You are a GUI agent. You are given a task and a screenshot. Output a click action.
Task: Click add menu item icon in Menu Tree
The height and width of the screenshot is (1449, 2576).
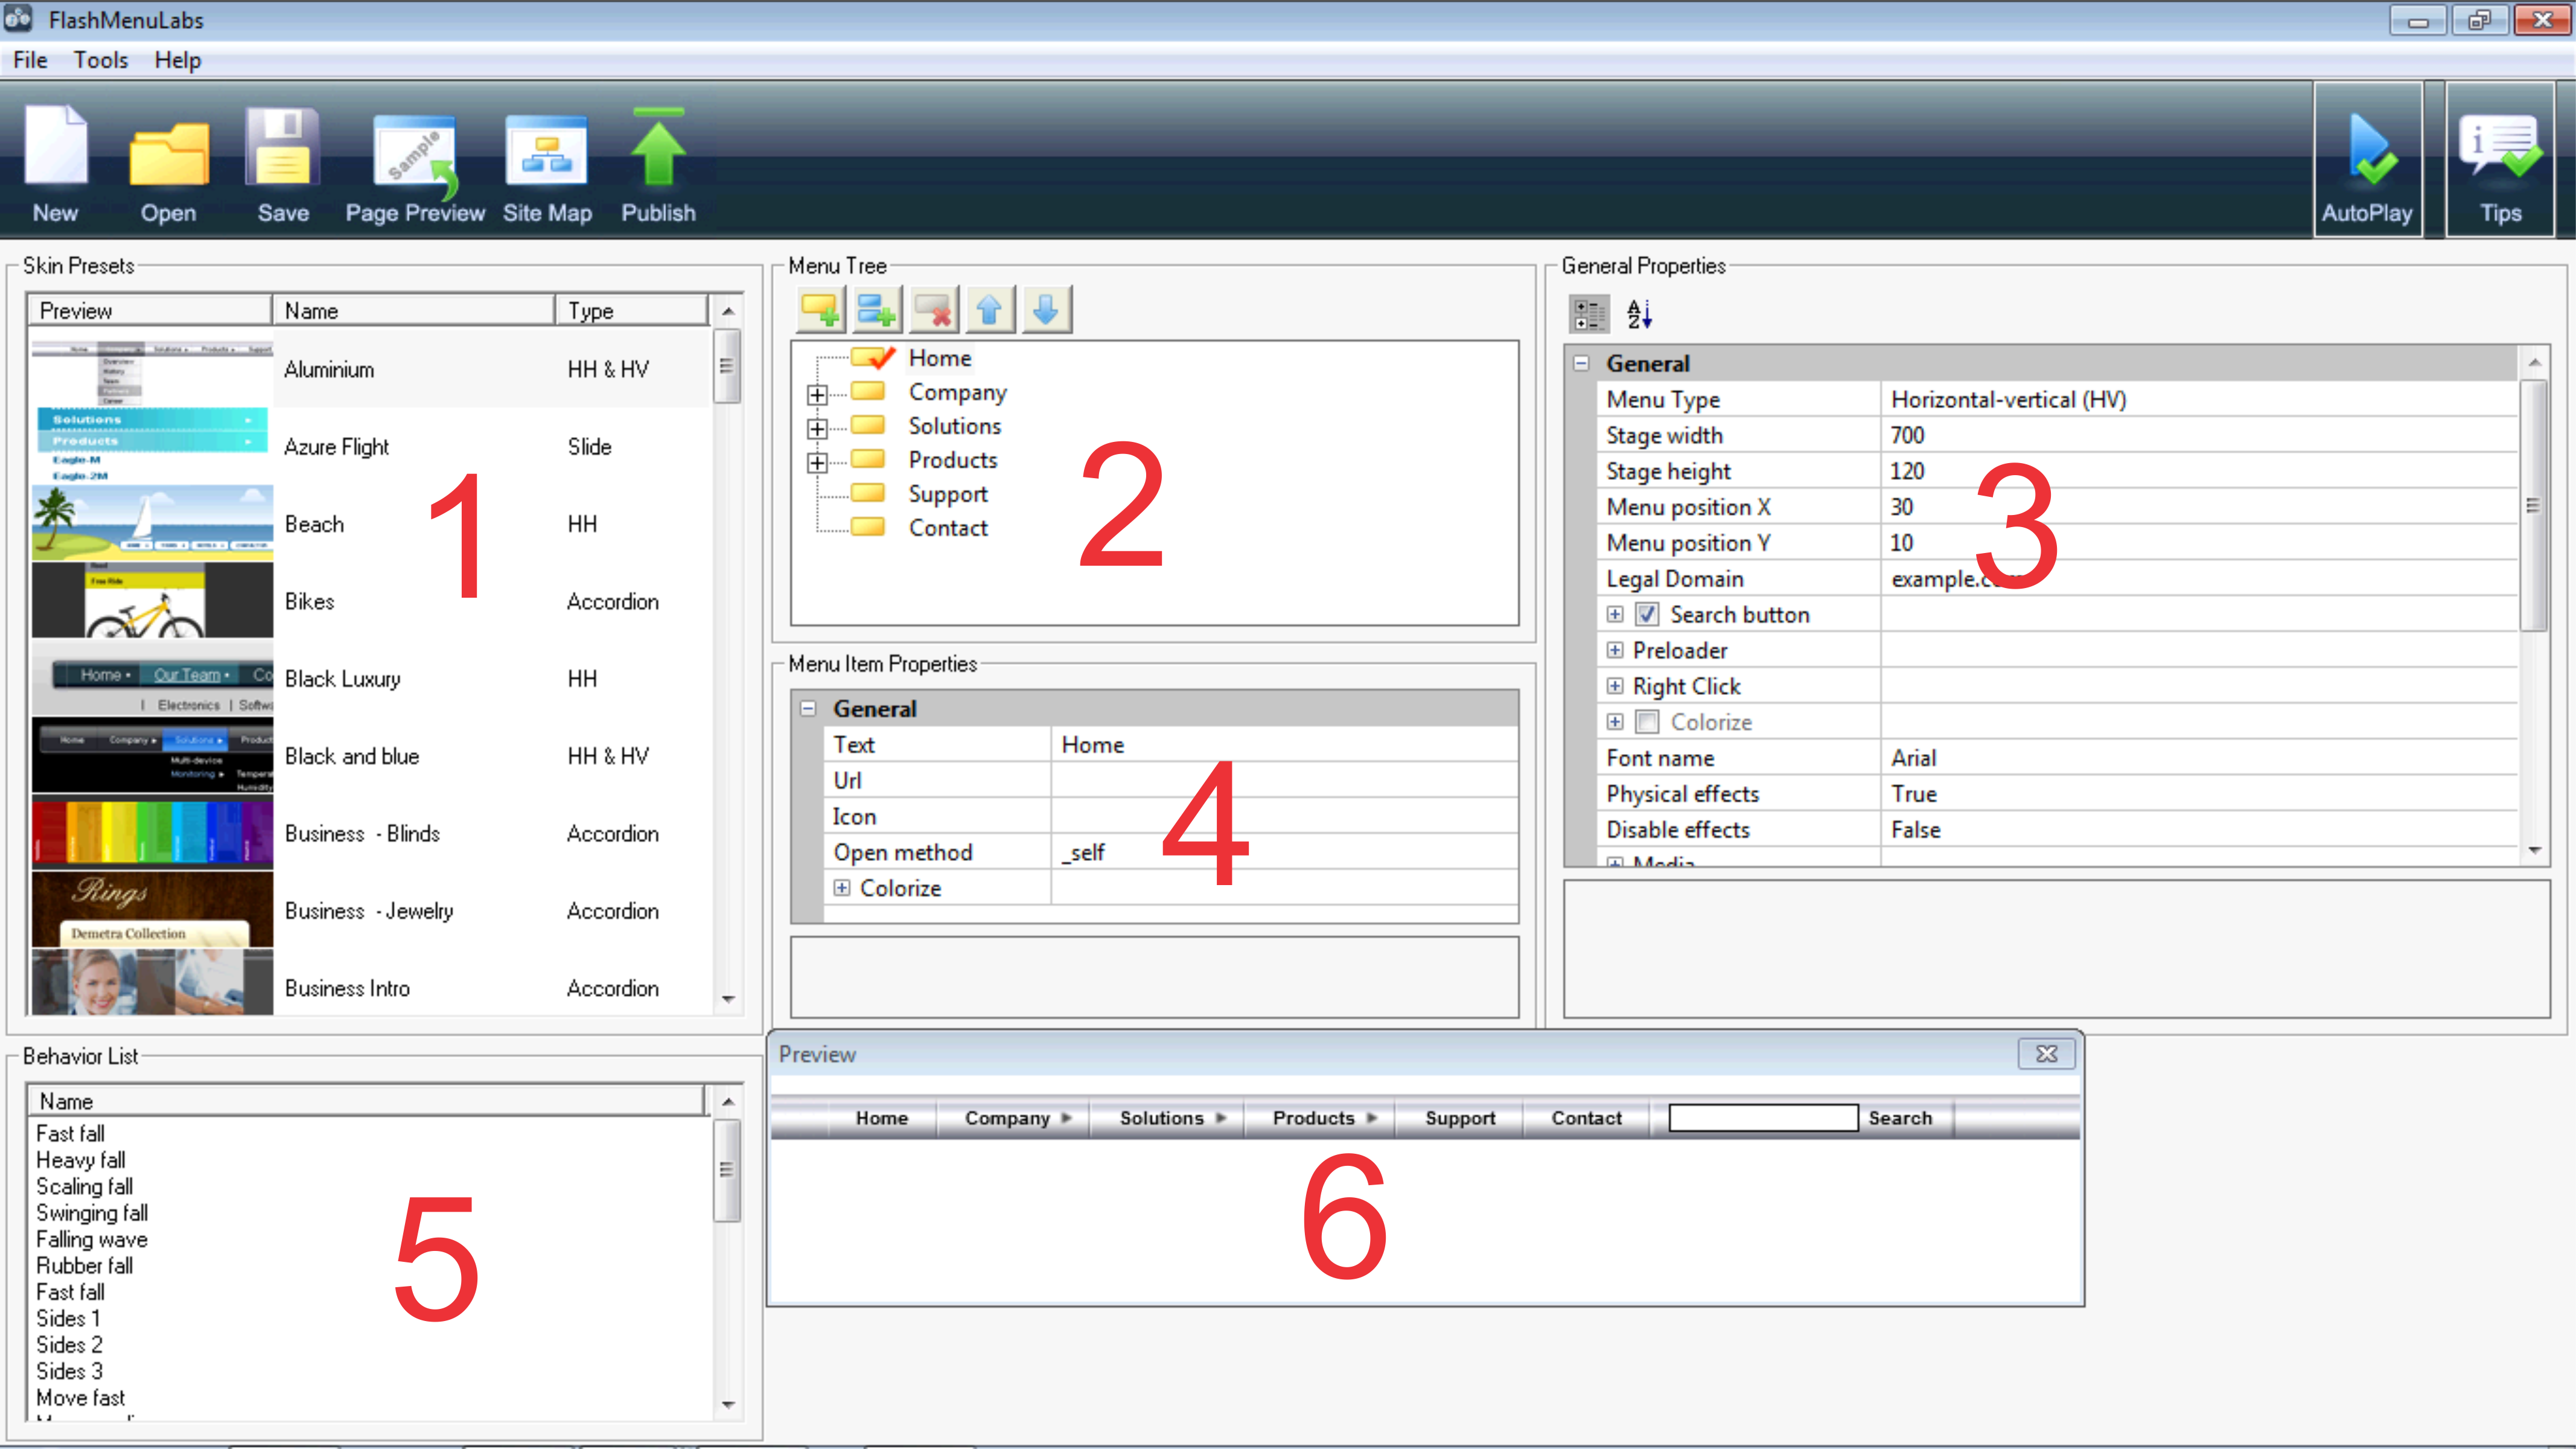coord(820,310)
